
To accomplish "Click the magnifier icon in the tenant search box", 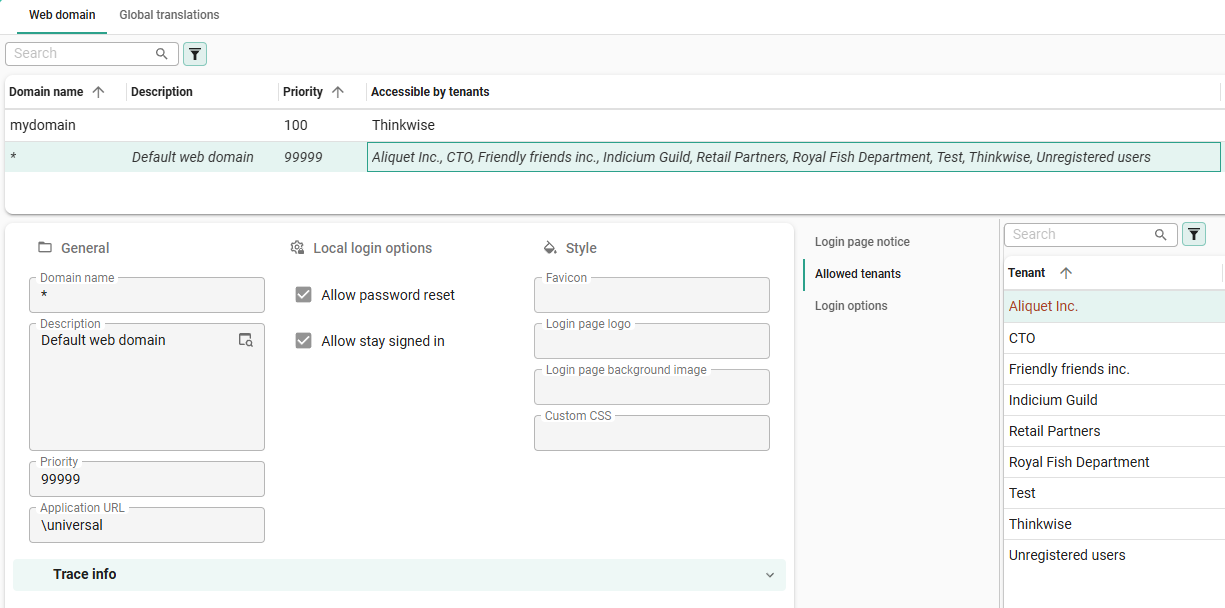I will [1161, 235].
